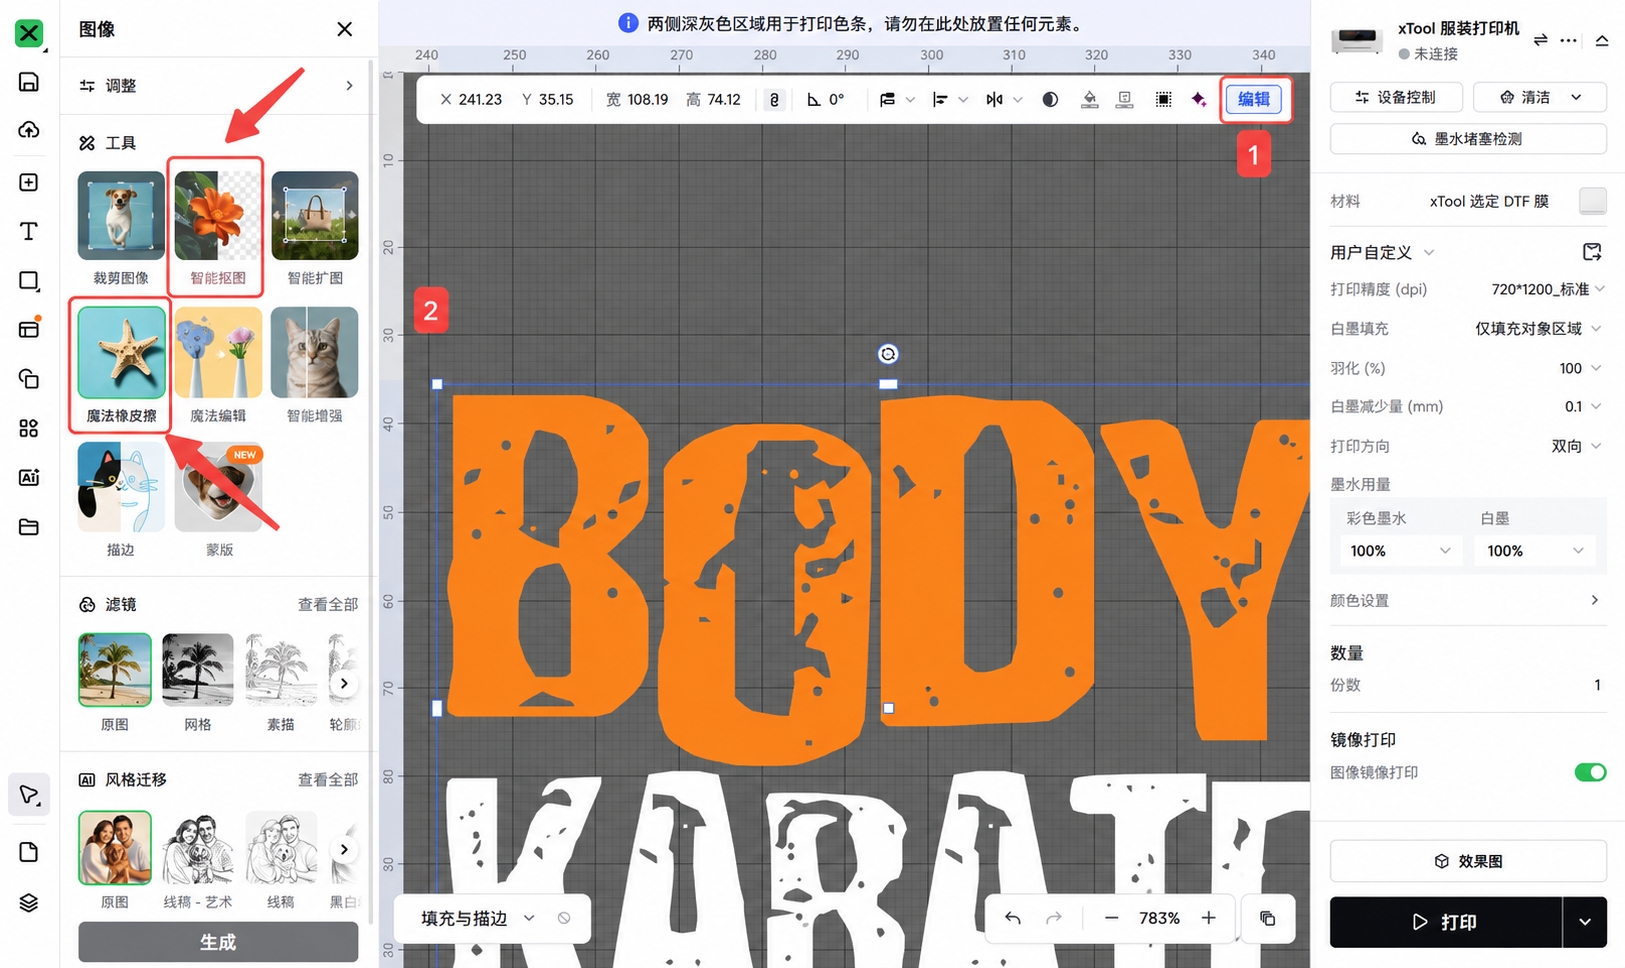Click the contrast half-circle icon in toolbar
Screen dimensions: 1625x968
1050,100
